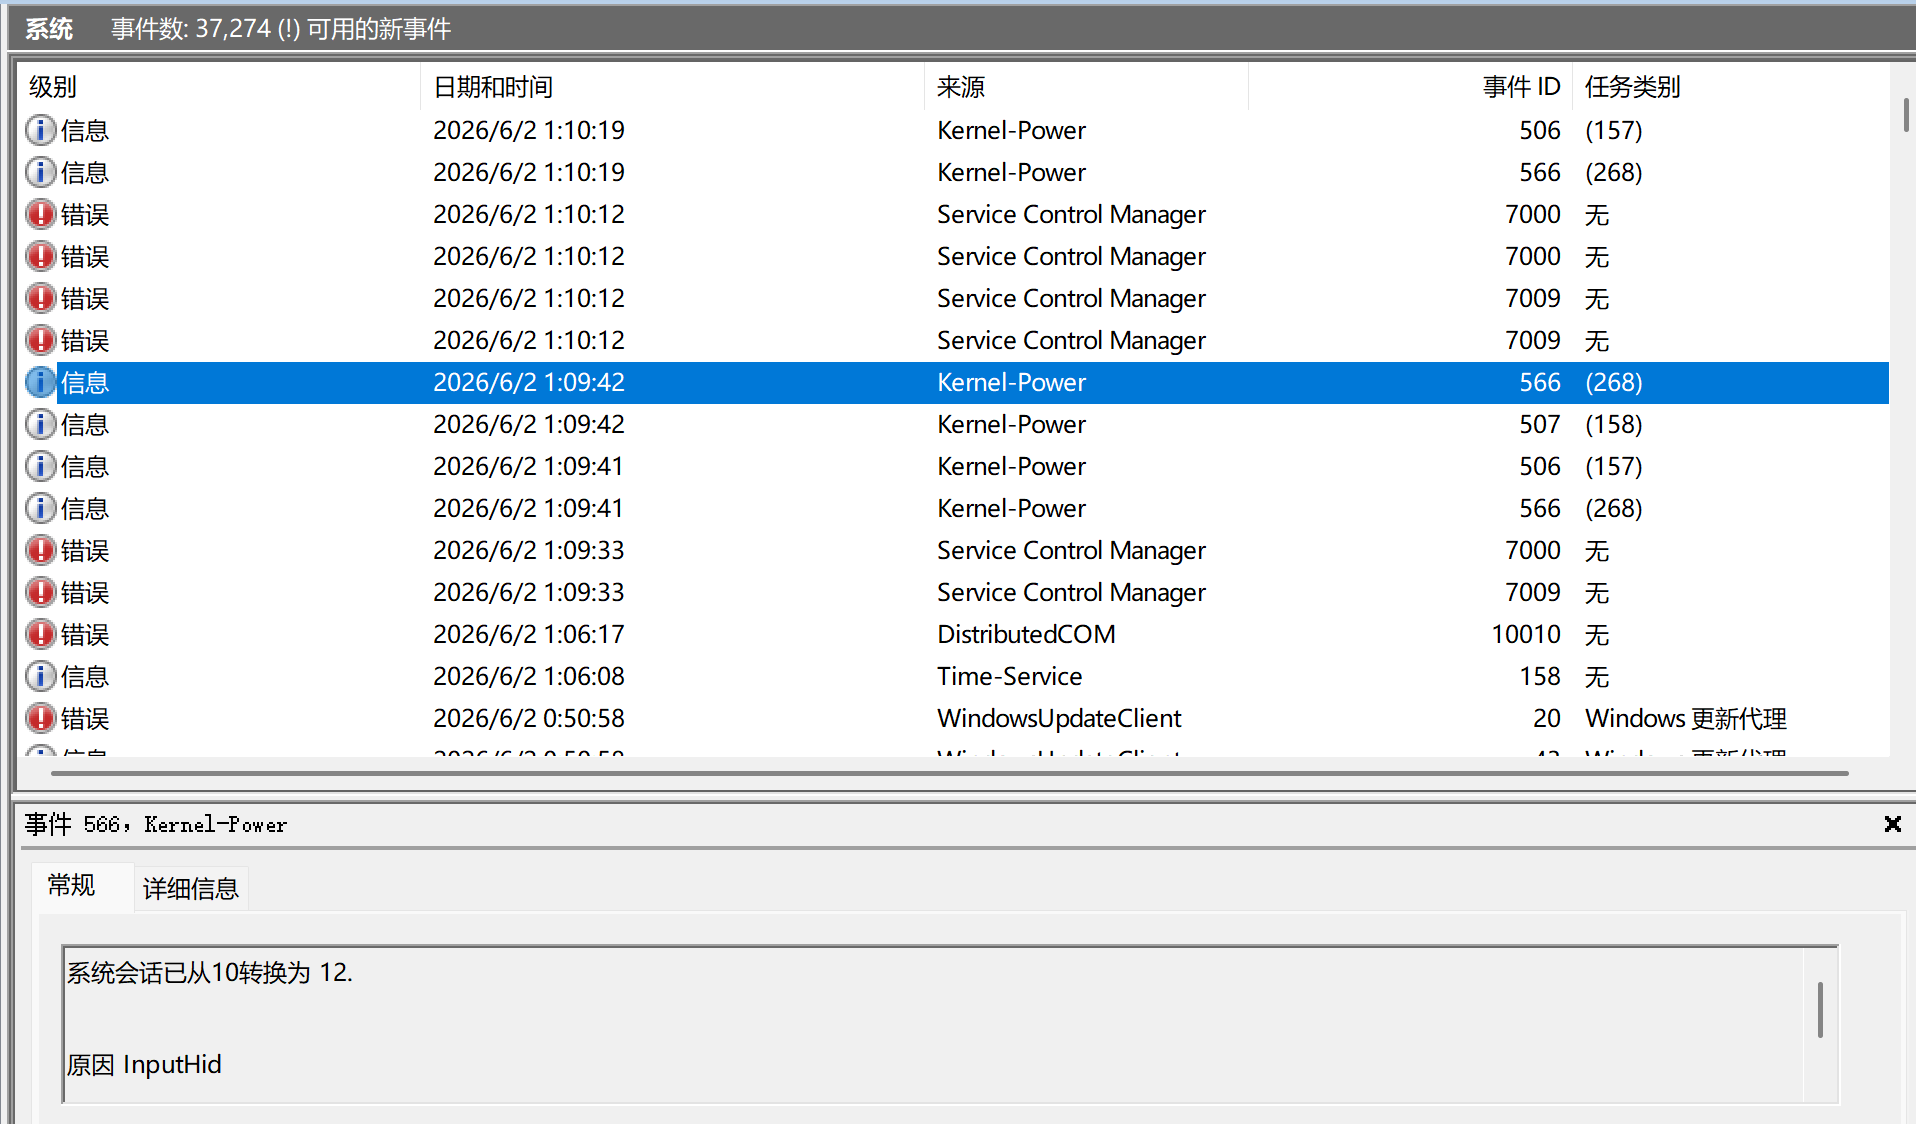Image resolution: width=1916 pixels, height=1124 pixels.
Task: Click the Windows 更新代理 task category cell
Action: [1686, 718]
